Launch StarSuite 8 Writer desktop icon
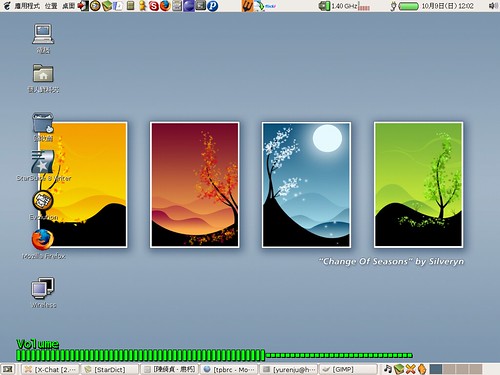 coord(43,166)
